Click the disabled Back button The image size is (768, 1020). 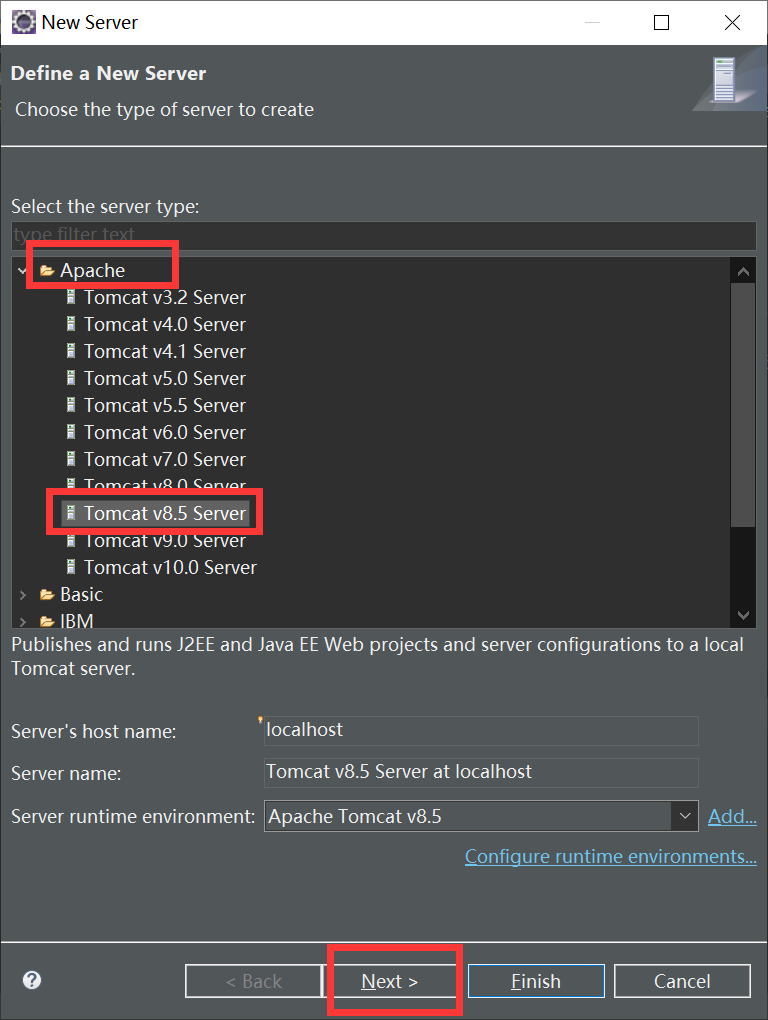pos(254,981)
